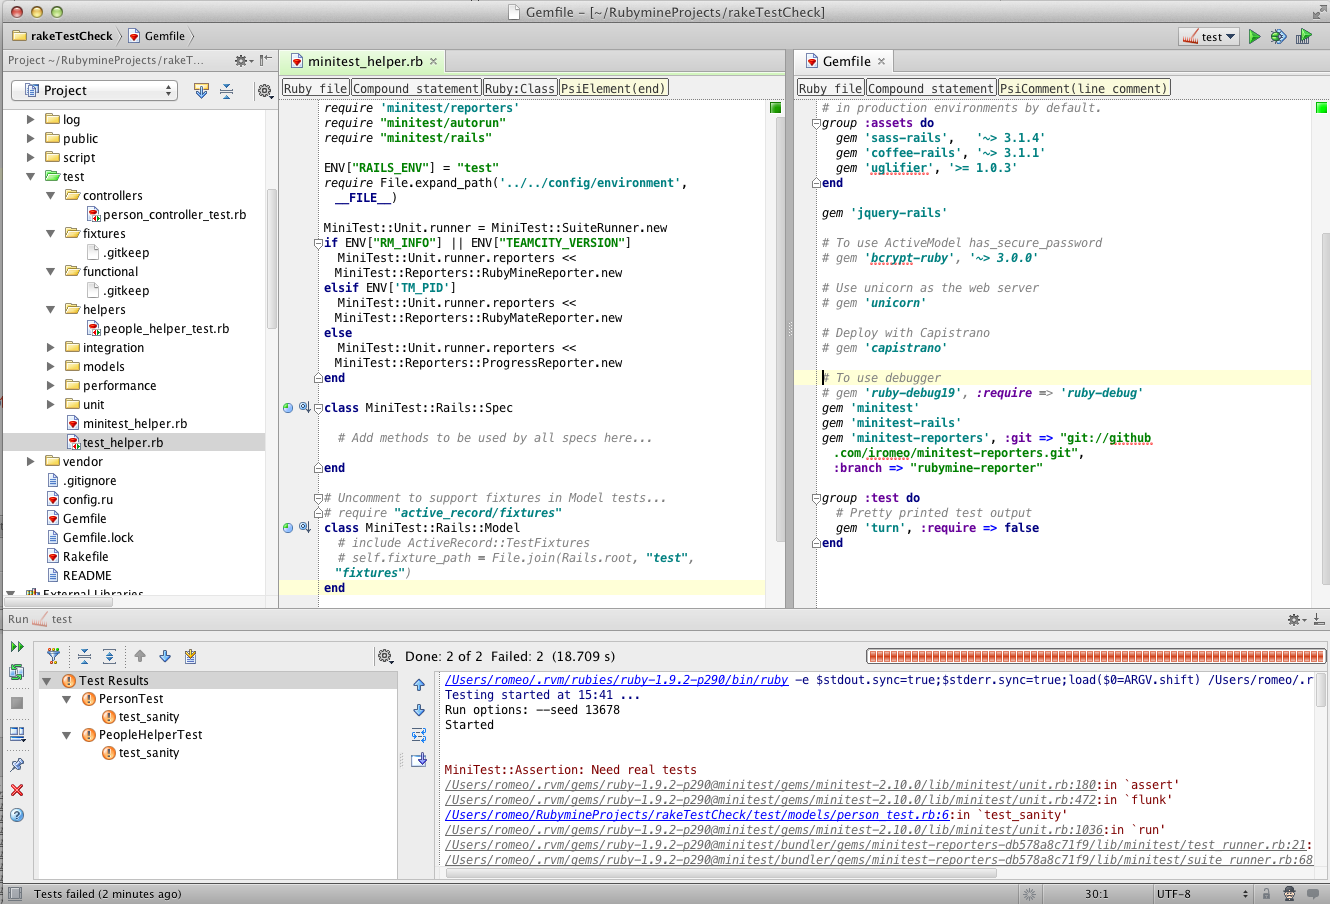Select 'PsiComment(line comment)' breadcrumb in Gemfile editor
This screenshot has width=1330, height=904.
(1084, 88)
